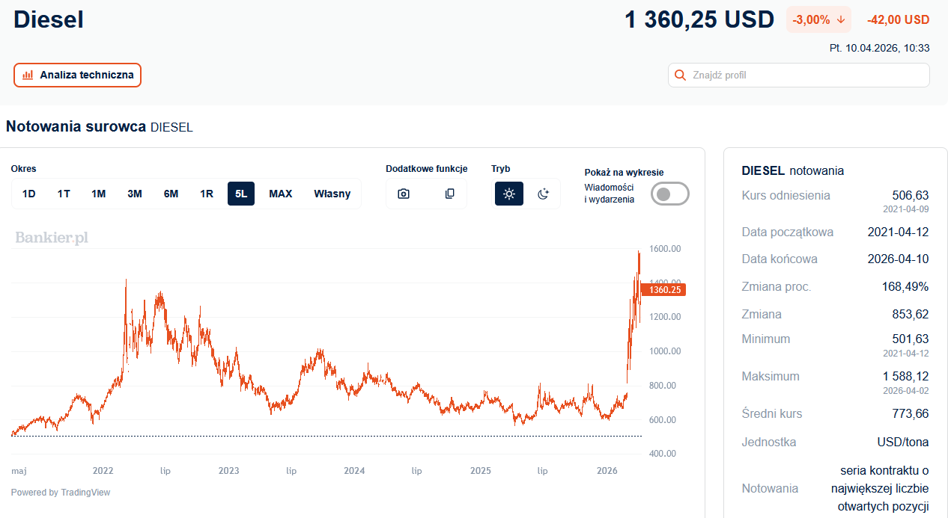The image size is (948, 518).
Task: Select the 1T period tab
Action: 63,193
